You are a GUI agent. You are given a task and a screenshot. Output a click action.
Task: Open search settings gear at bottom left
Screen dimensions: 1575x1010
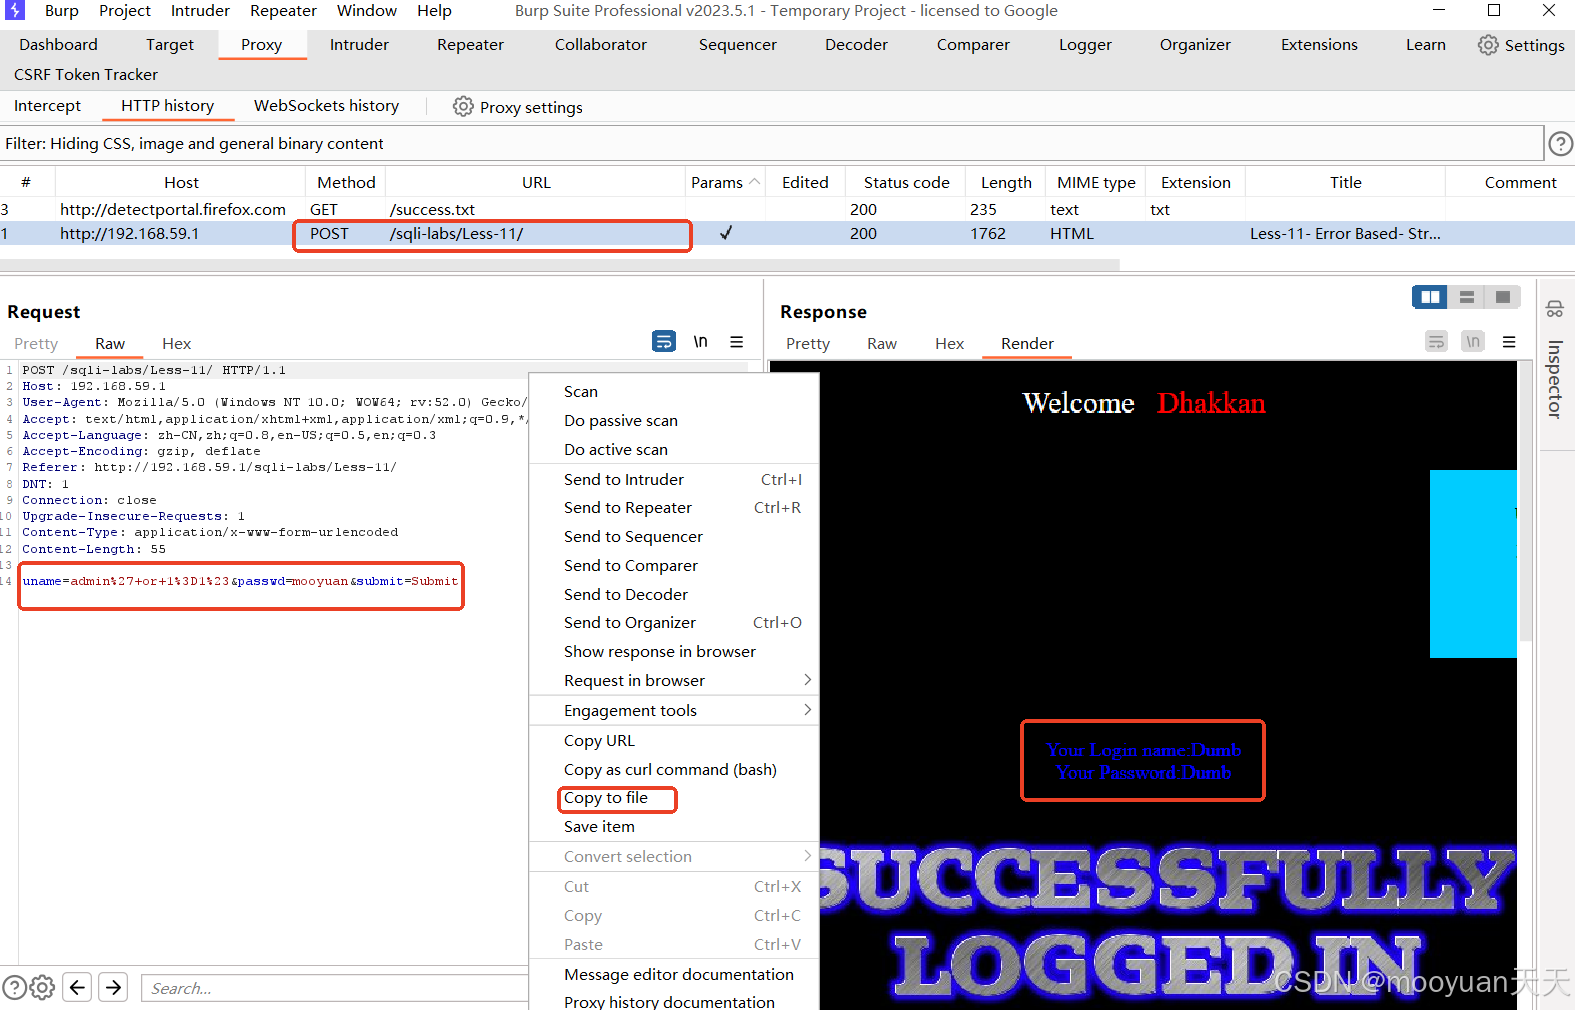tap(42, 988)
